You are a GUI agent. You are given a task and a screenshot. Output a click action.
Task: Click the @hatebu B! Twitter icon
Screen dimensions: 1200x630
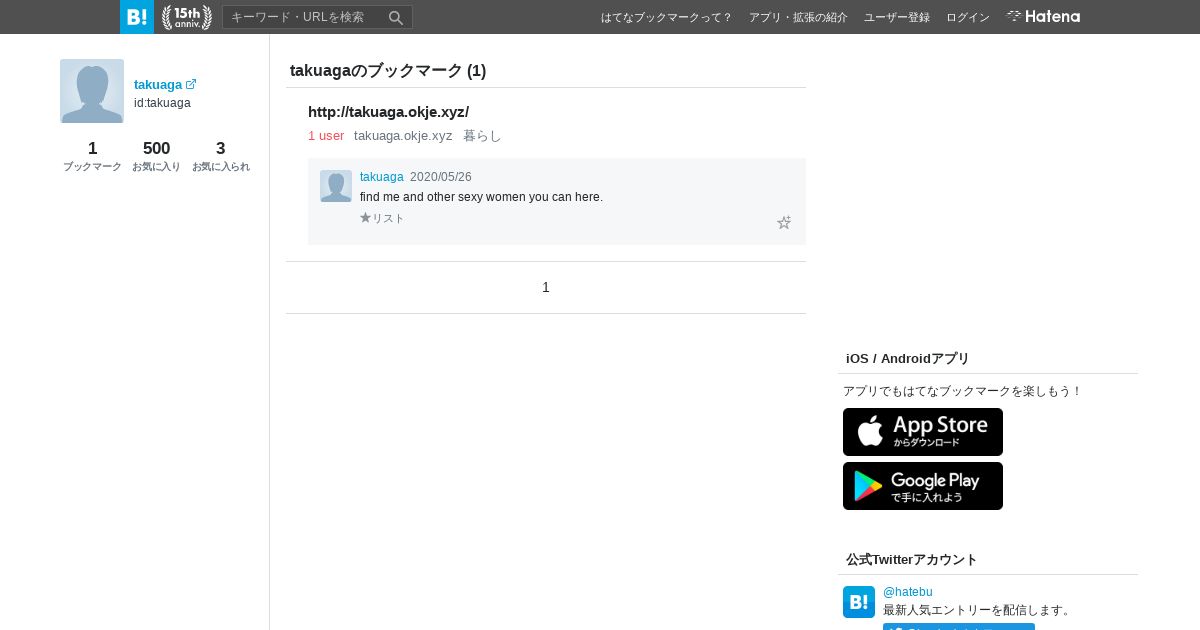click(859, 602)
